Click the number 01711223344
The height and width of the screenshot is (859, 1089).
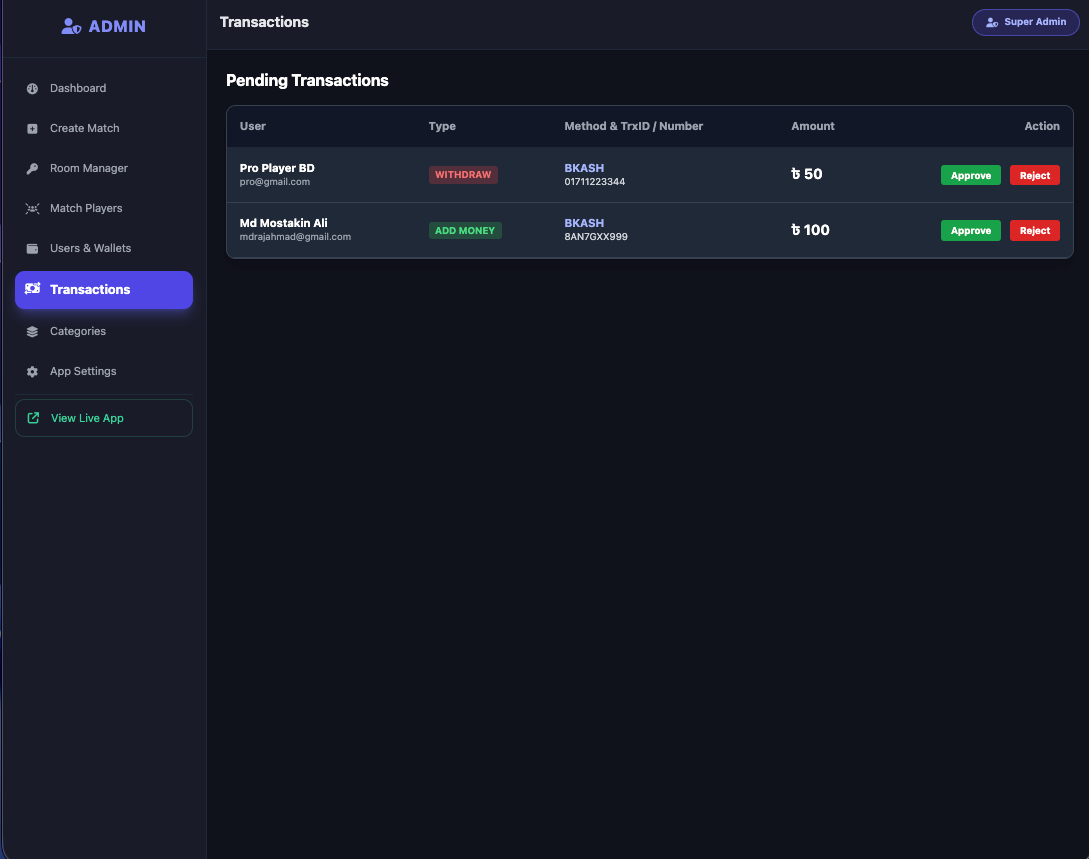[x=595, y=182]
